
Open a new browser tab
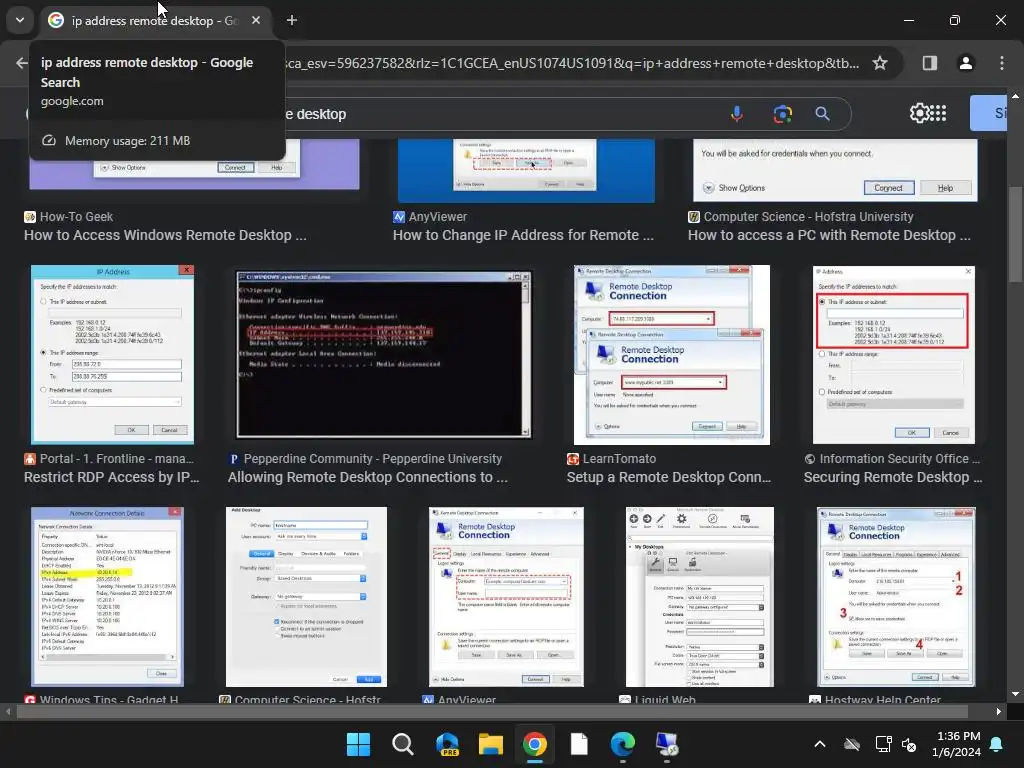tap(292, 20)
